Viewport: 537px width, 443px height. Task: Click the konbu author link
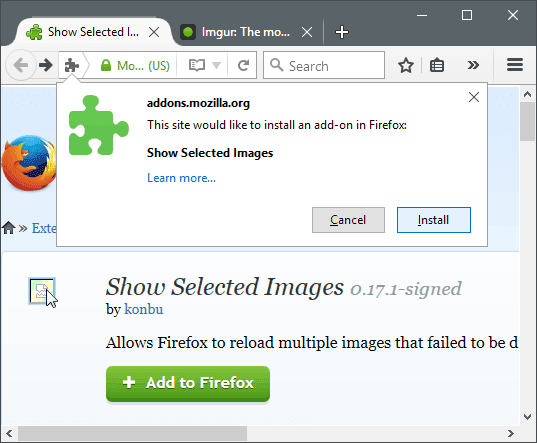143,309
